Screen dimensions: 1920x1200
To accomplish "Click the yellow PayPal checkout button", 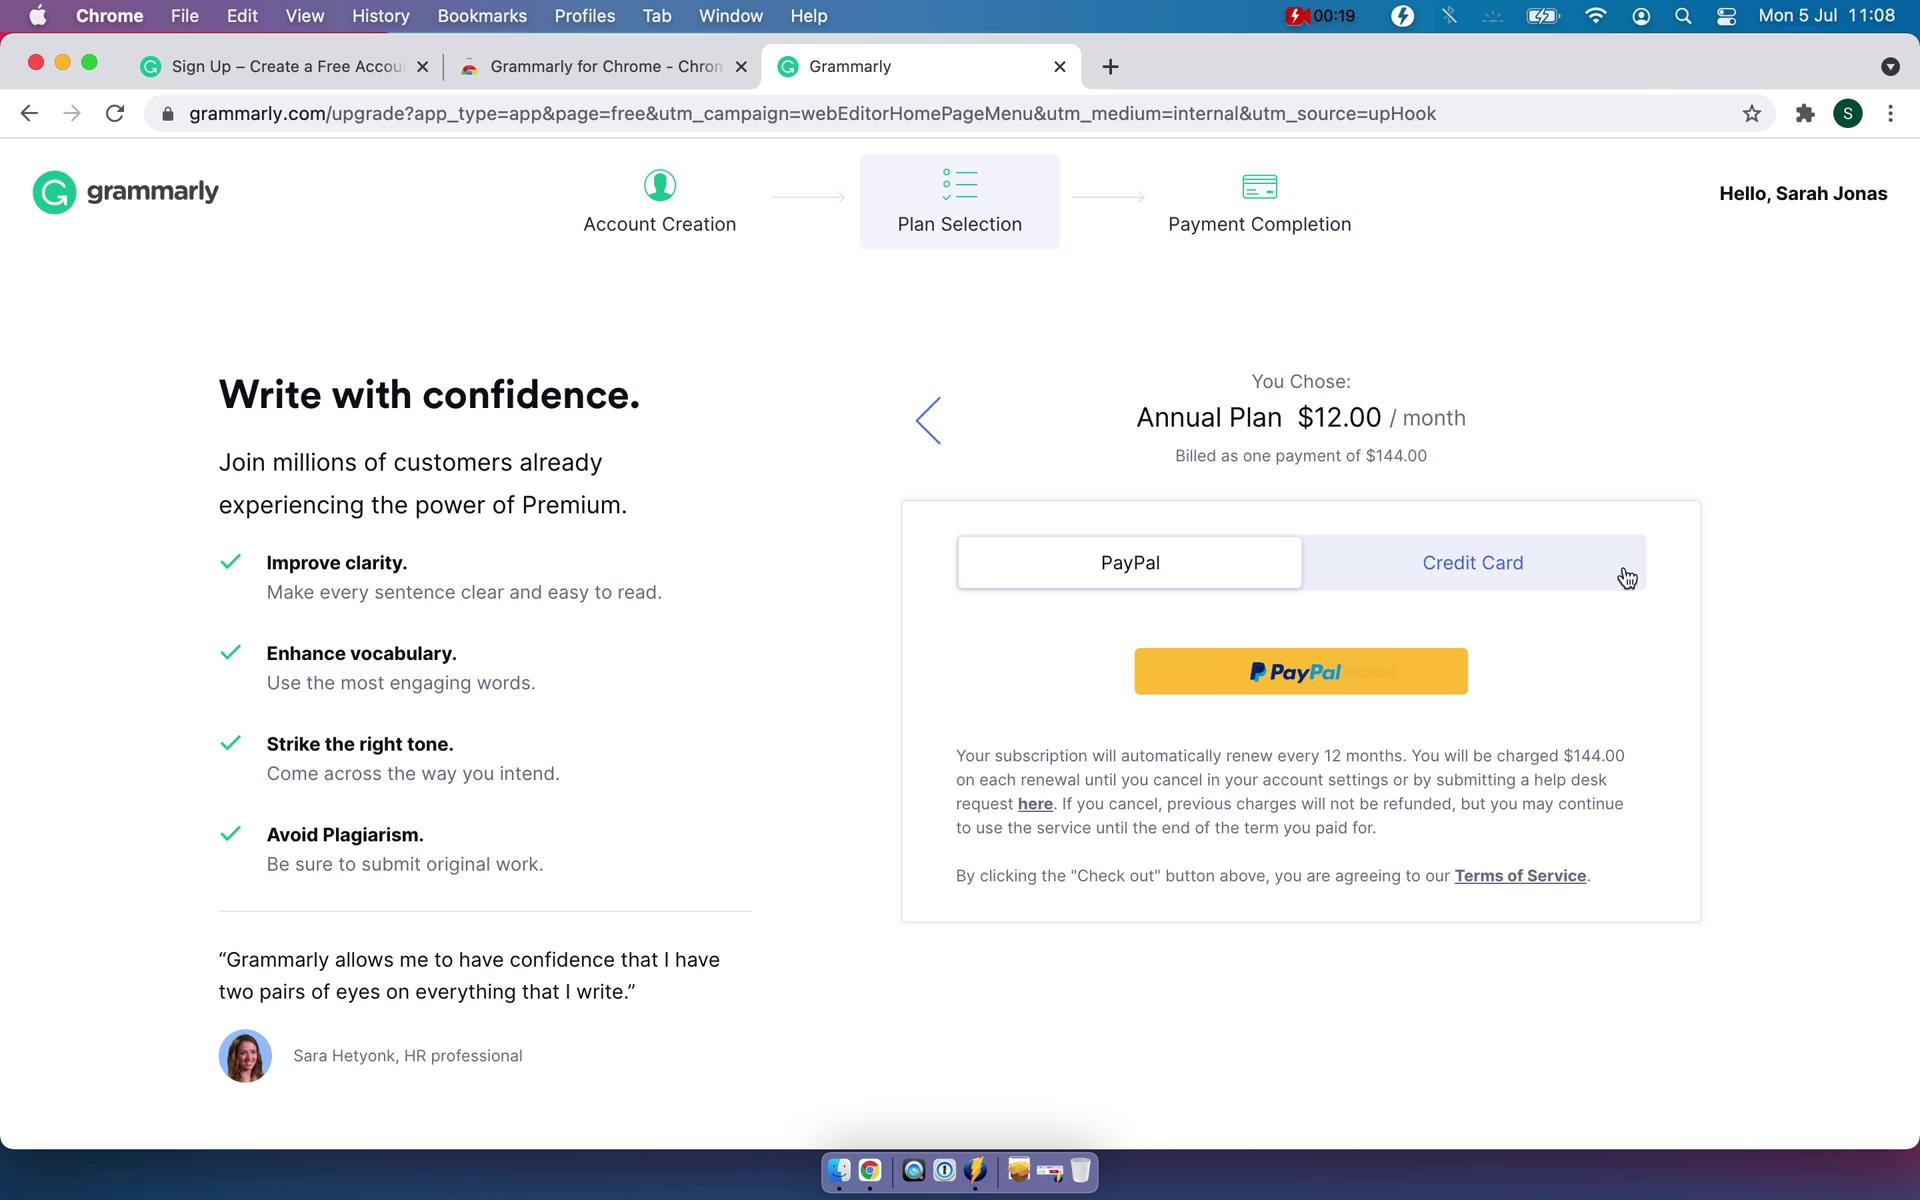I will [1301, 672].
